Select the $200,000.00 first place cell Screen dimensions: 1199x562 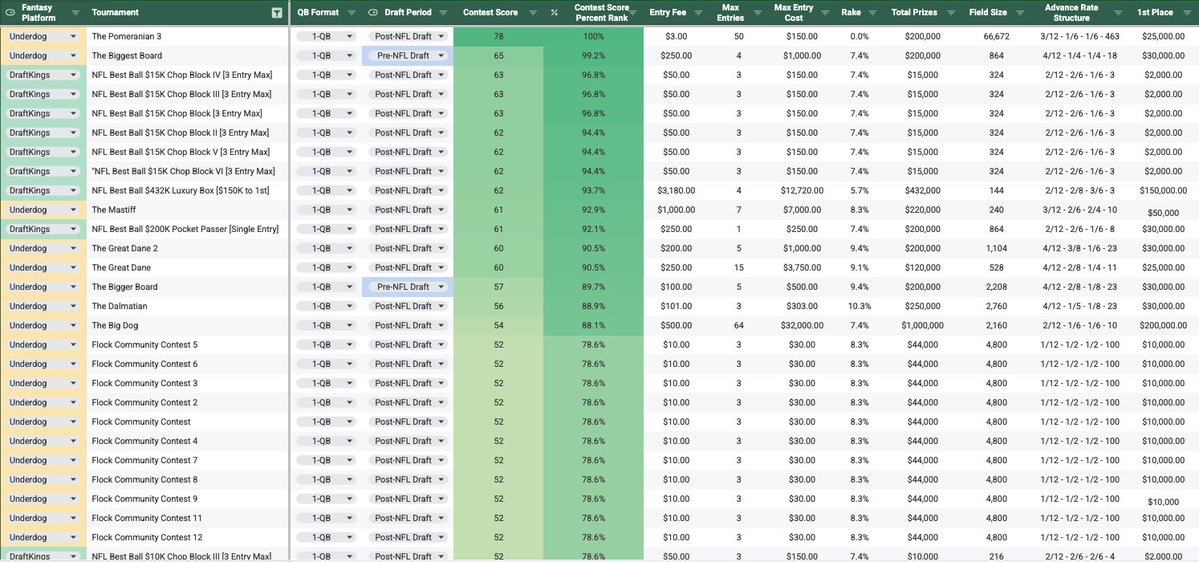click(1163, 325)
